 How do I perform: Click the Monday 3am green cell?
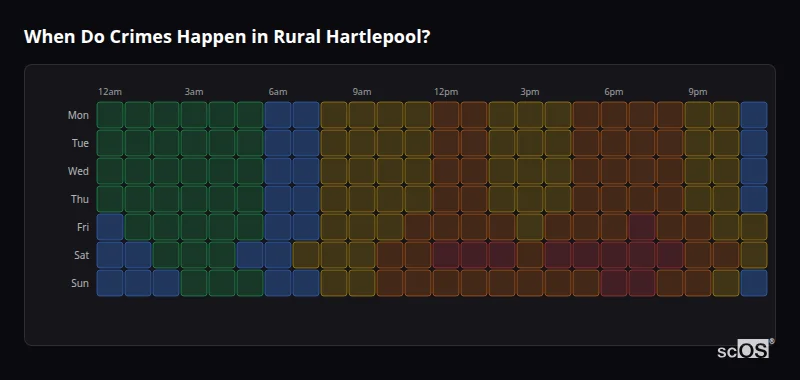(x=194, y=115)
